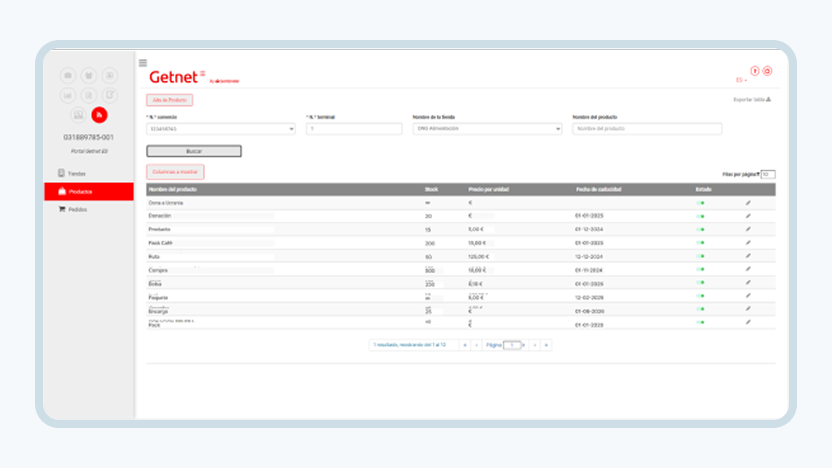Toggle Estado for the Bolsa product

pos(700,282)
